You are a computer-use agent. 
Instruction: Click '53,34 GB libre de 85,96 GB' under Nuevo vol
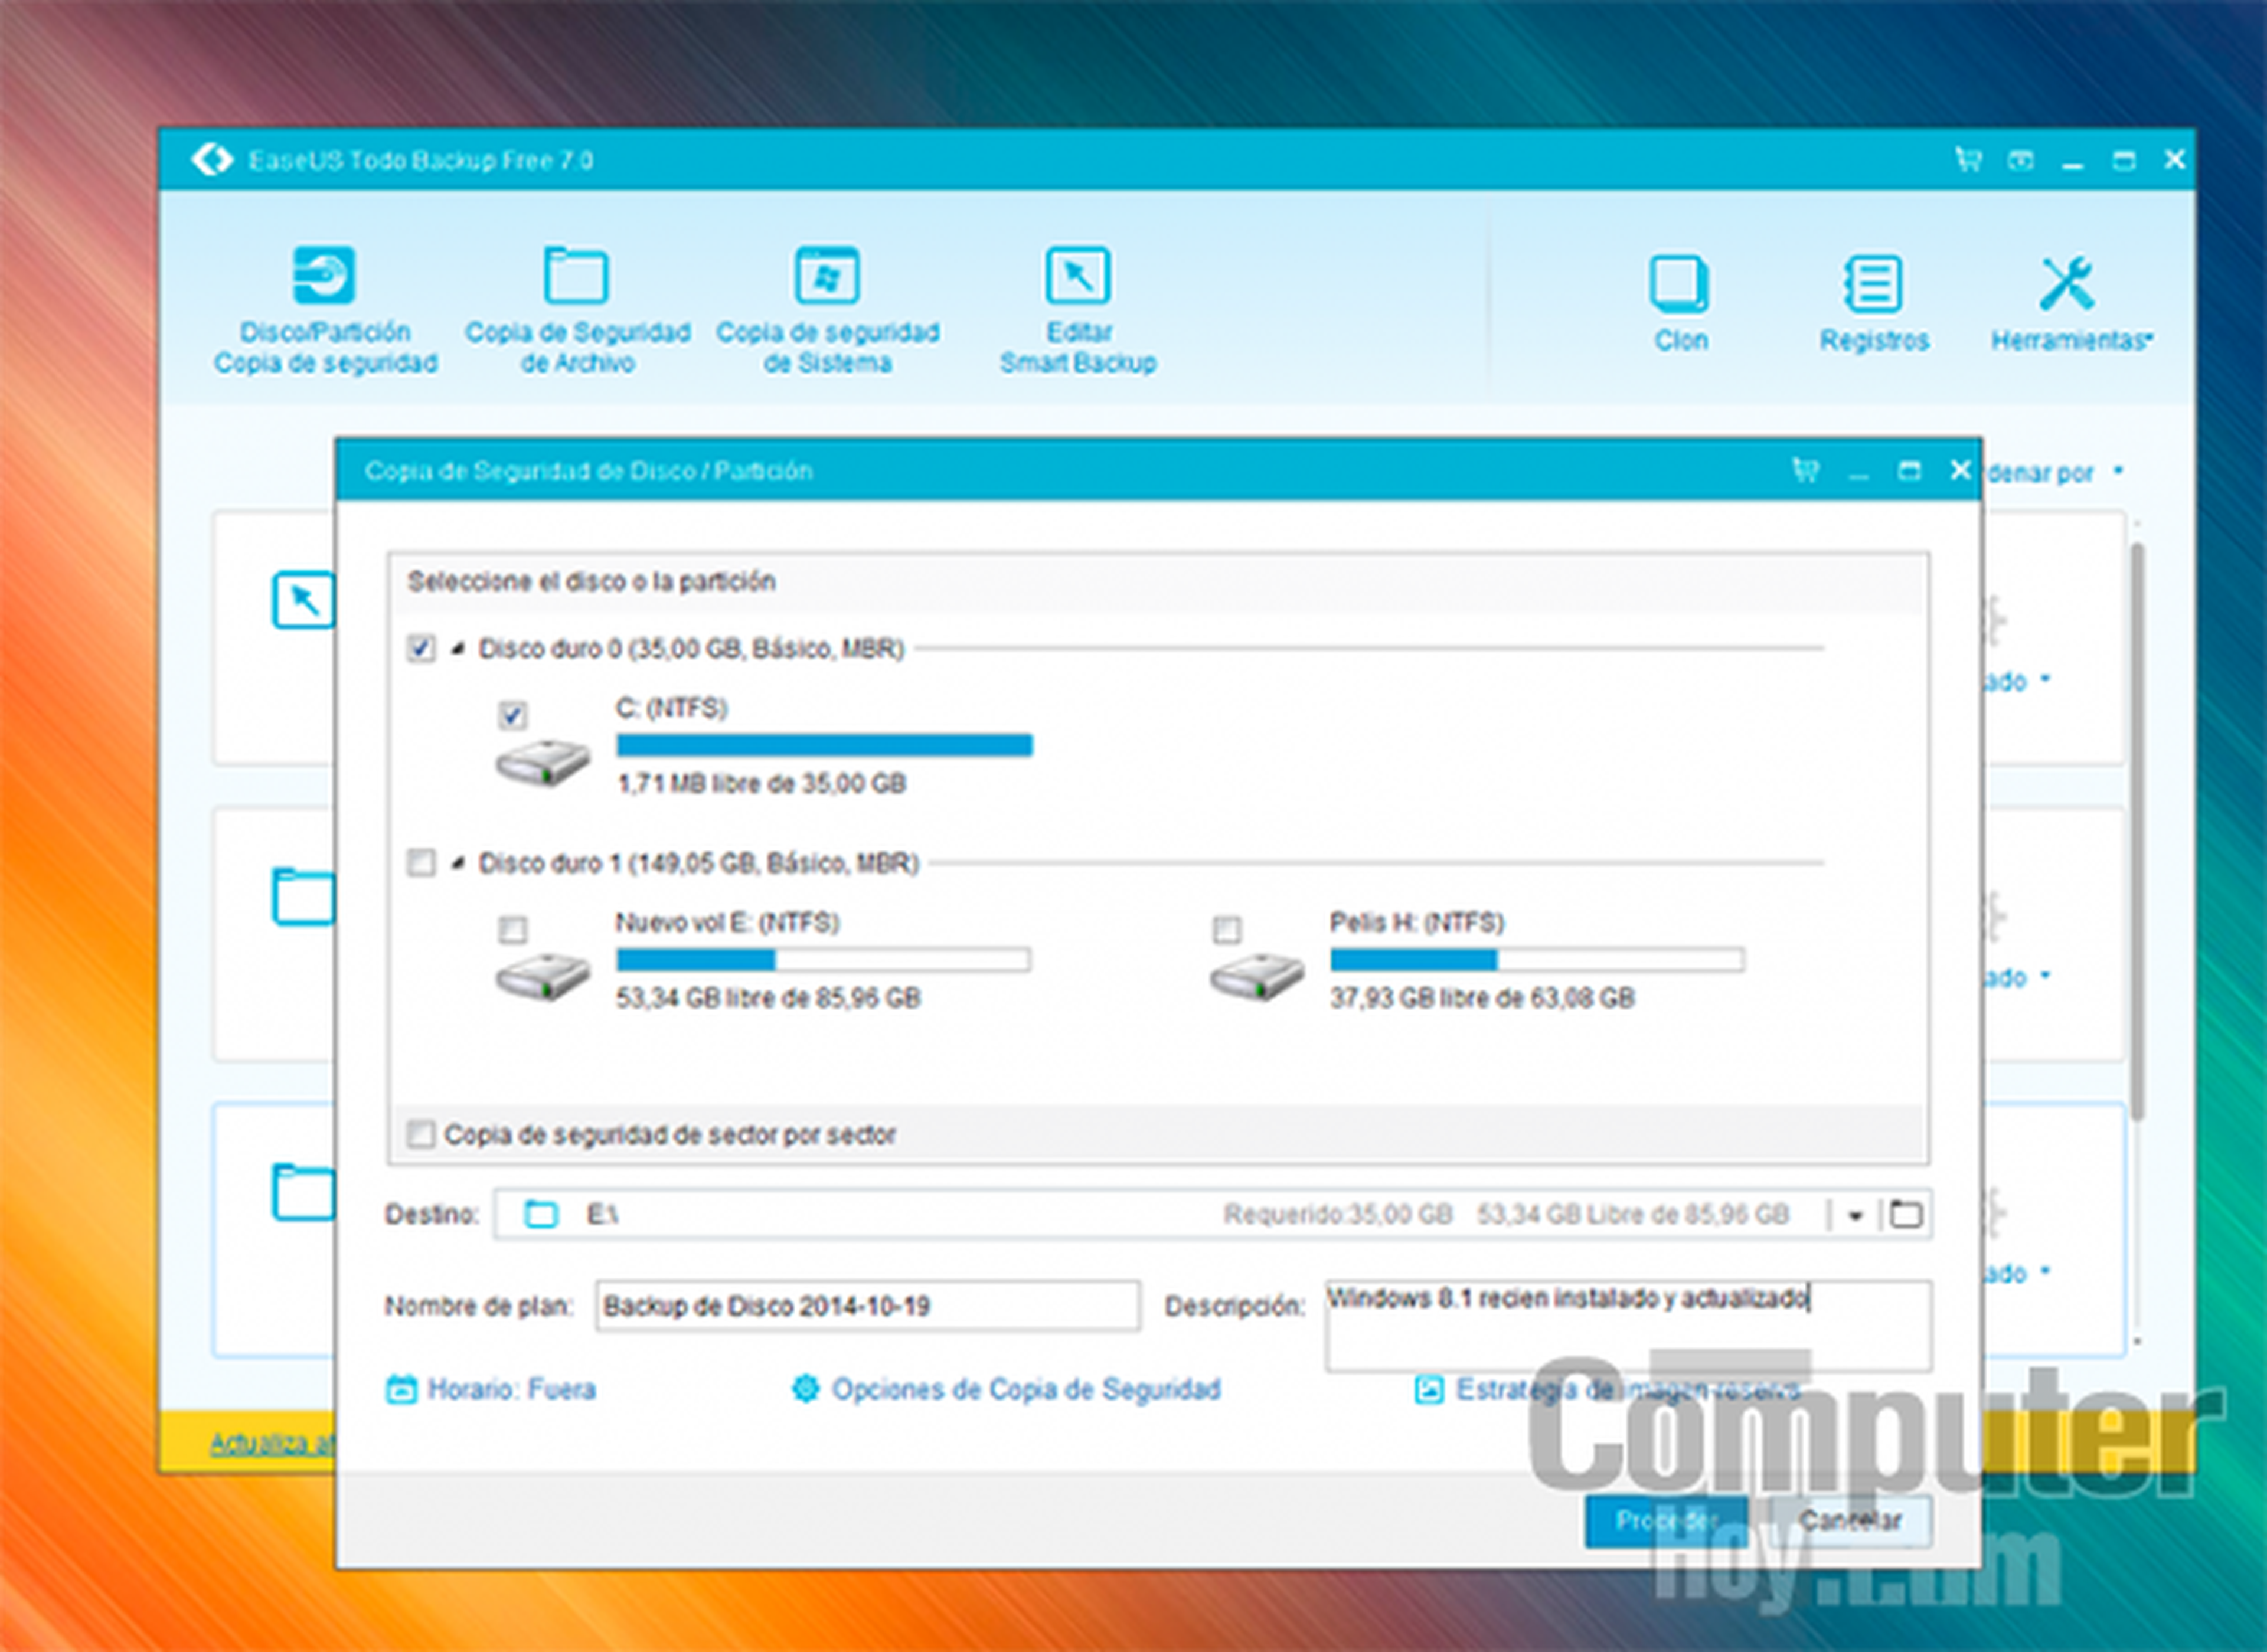pyautogui.click(x=768, y=997)
